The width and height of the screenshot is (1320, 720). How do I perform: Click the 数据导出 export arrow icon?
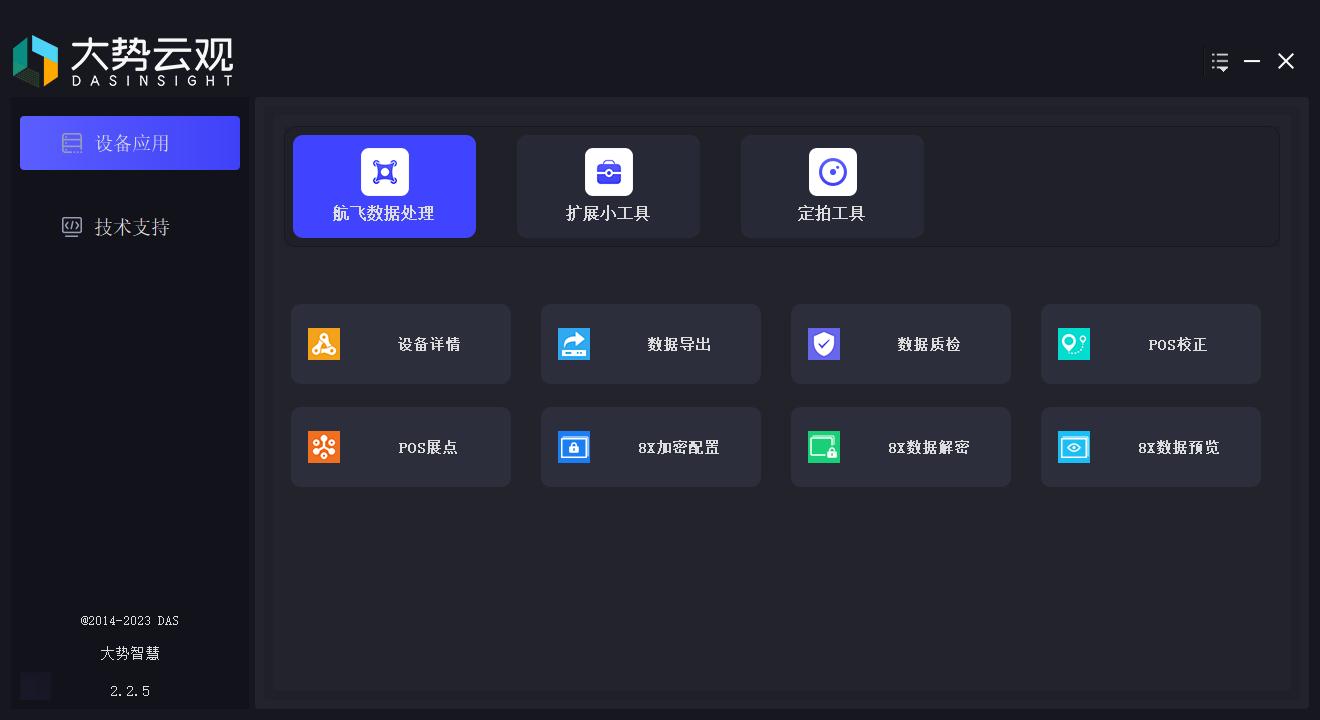click(x=574, y=344)
